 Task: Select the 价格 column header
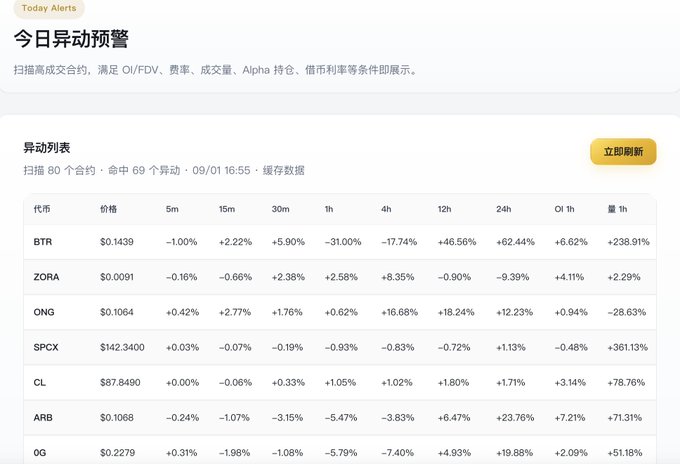tap(108, 209)
